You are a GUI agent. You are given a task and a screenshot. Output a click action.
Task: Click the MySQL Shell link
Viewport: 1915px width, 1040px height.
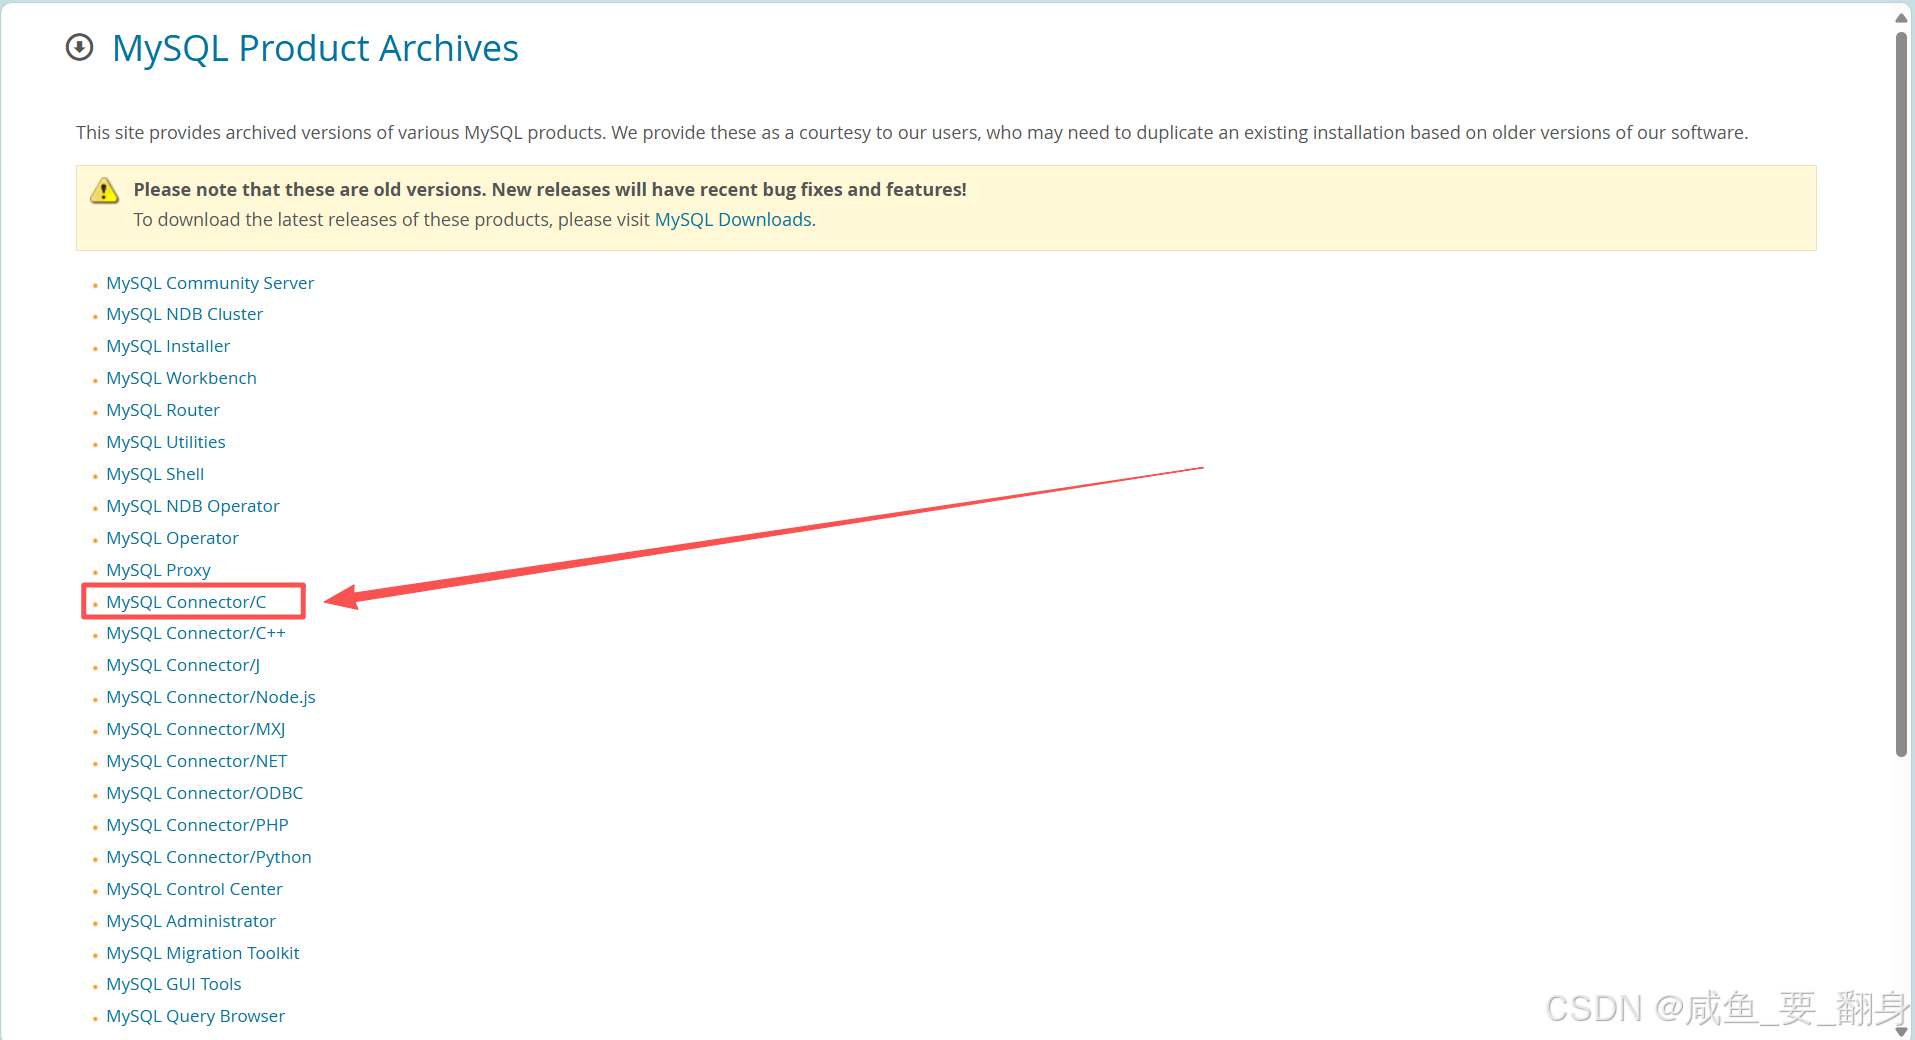coord(155,474)
